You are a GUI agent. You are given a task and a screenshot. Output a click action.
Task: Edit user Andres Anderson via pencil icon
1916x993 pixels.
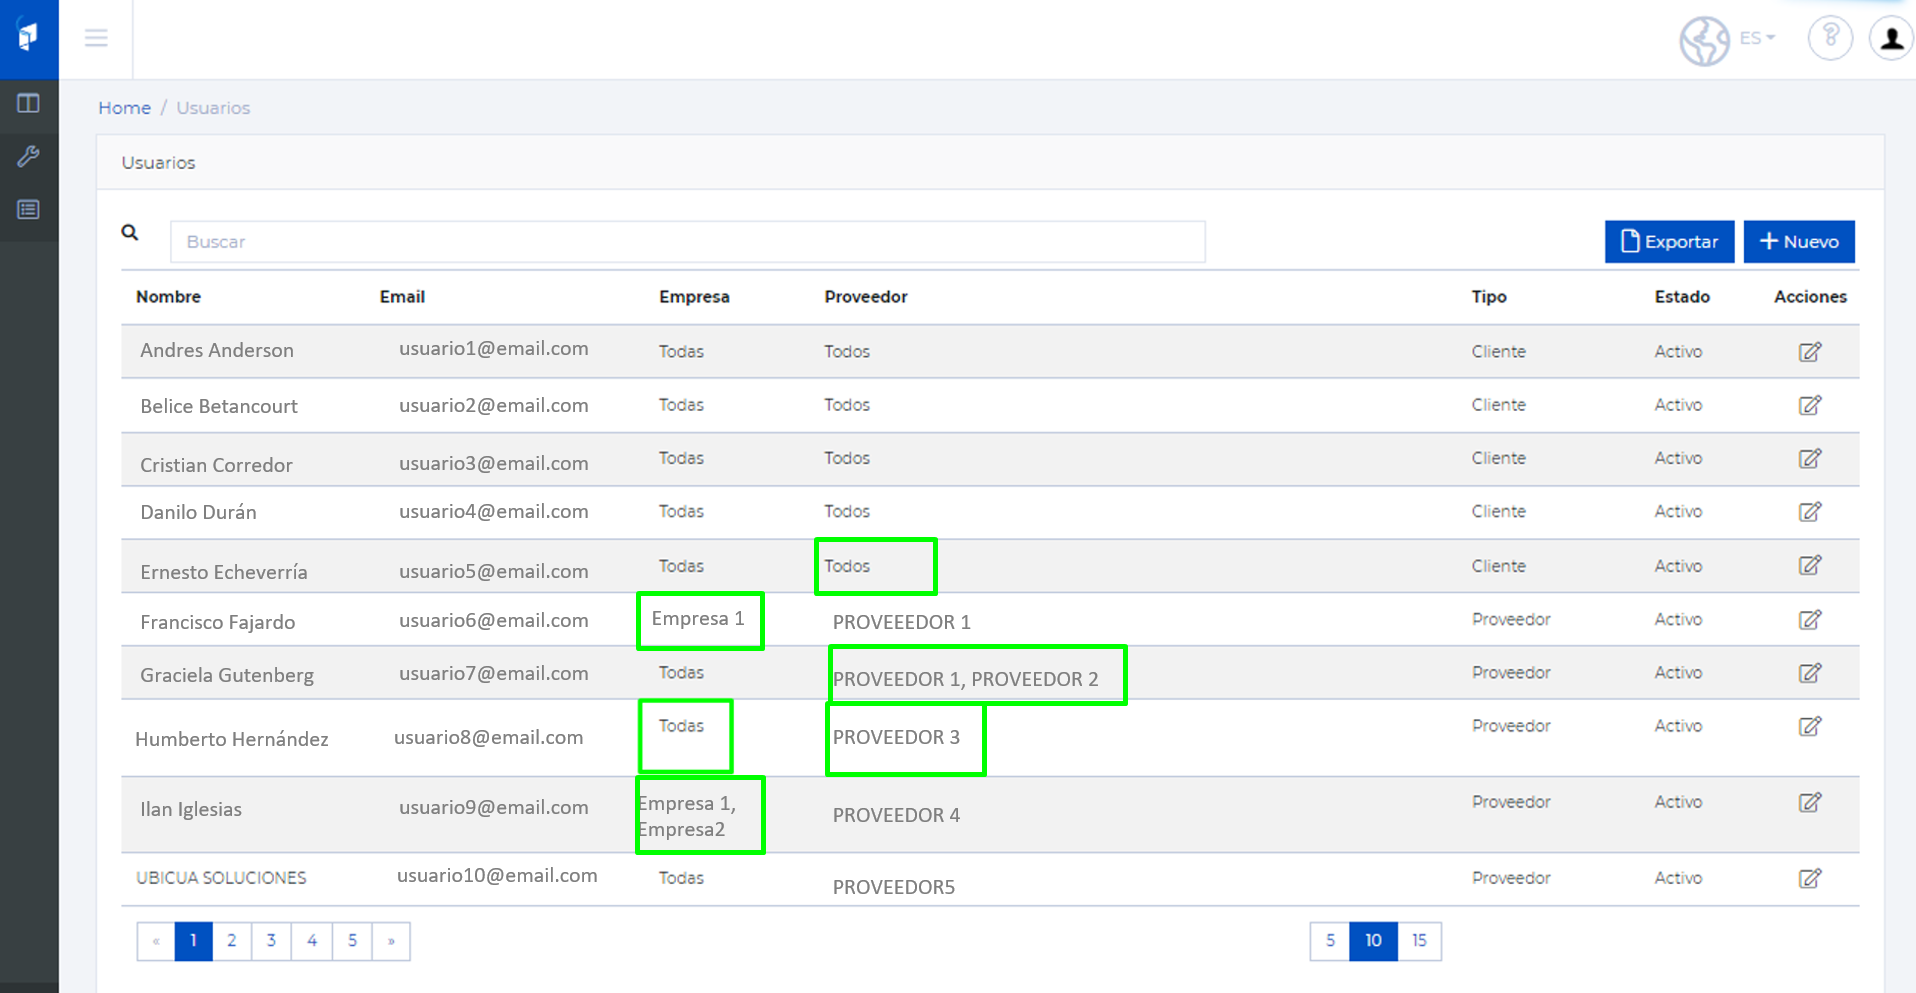tap(1809, 352)
